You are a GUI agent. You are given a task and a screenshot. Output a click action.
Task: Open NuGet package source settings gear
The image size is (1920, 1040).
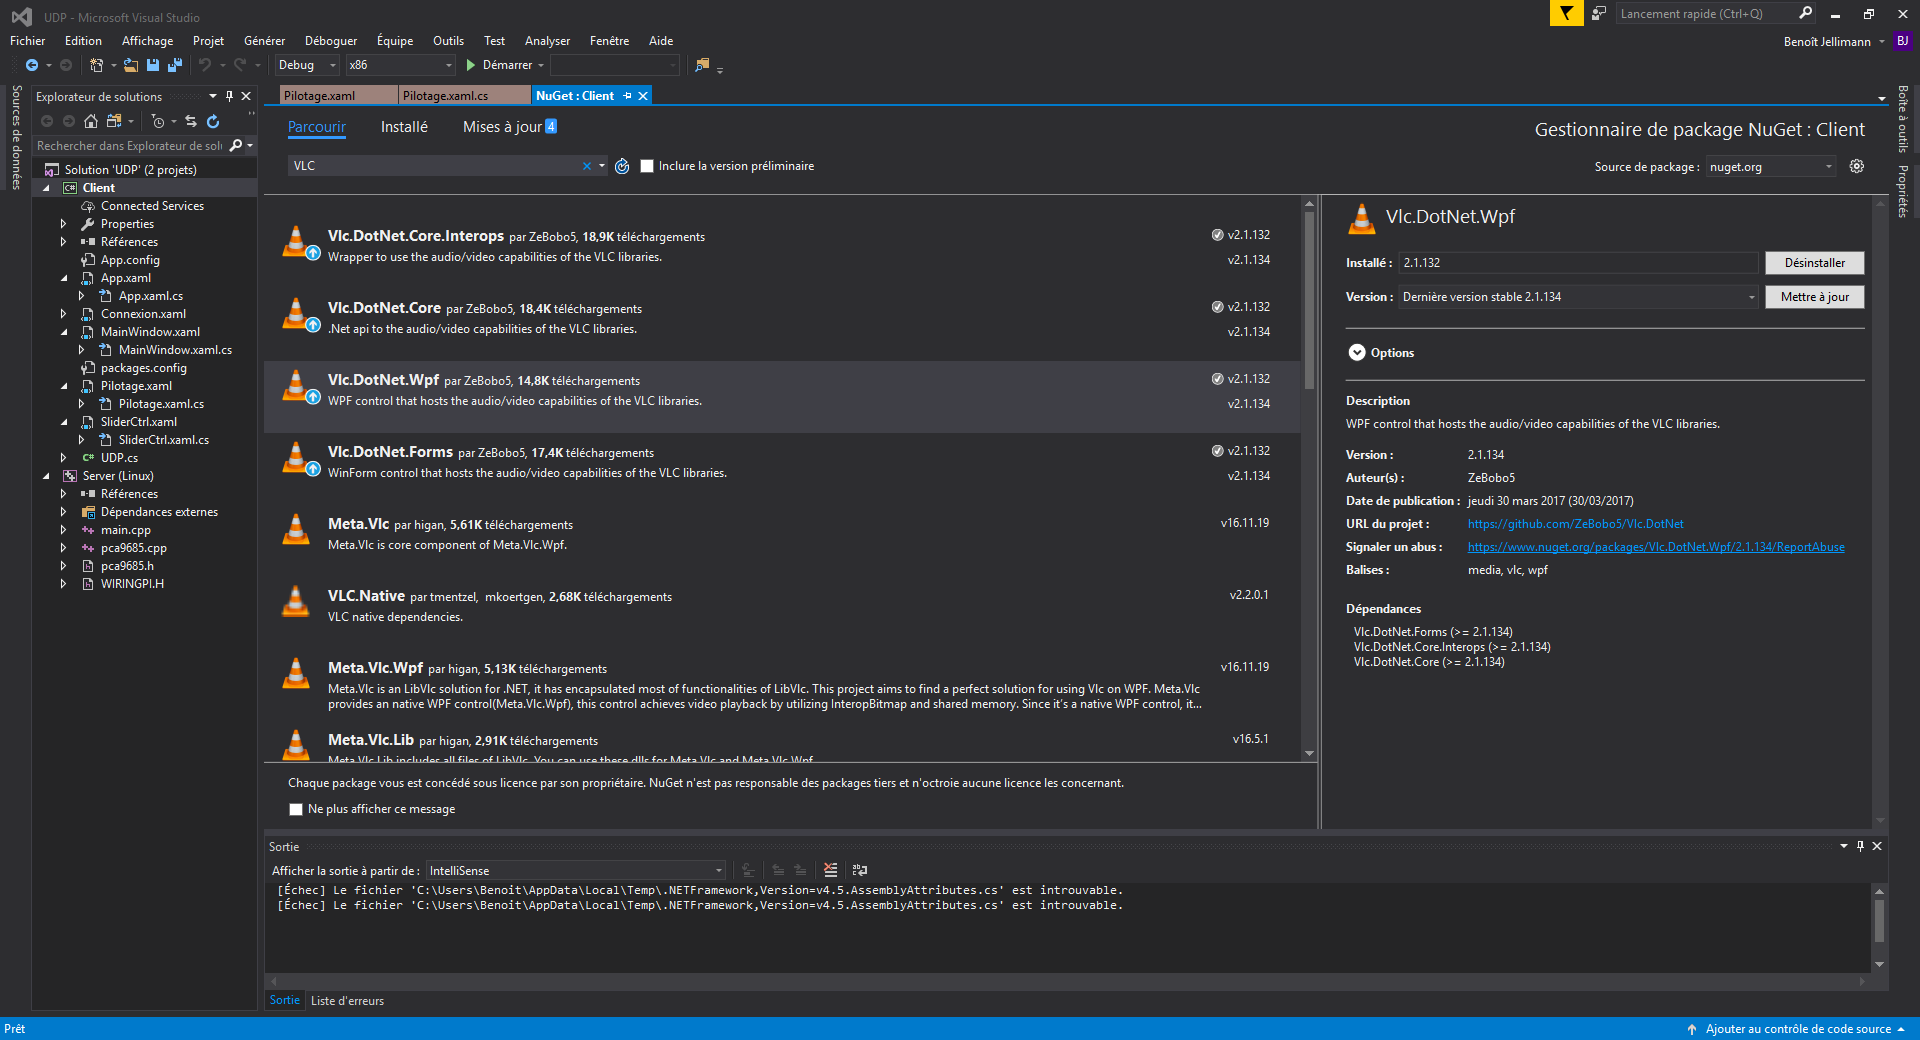click(1857, 166)
